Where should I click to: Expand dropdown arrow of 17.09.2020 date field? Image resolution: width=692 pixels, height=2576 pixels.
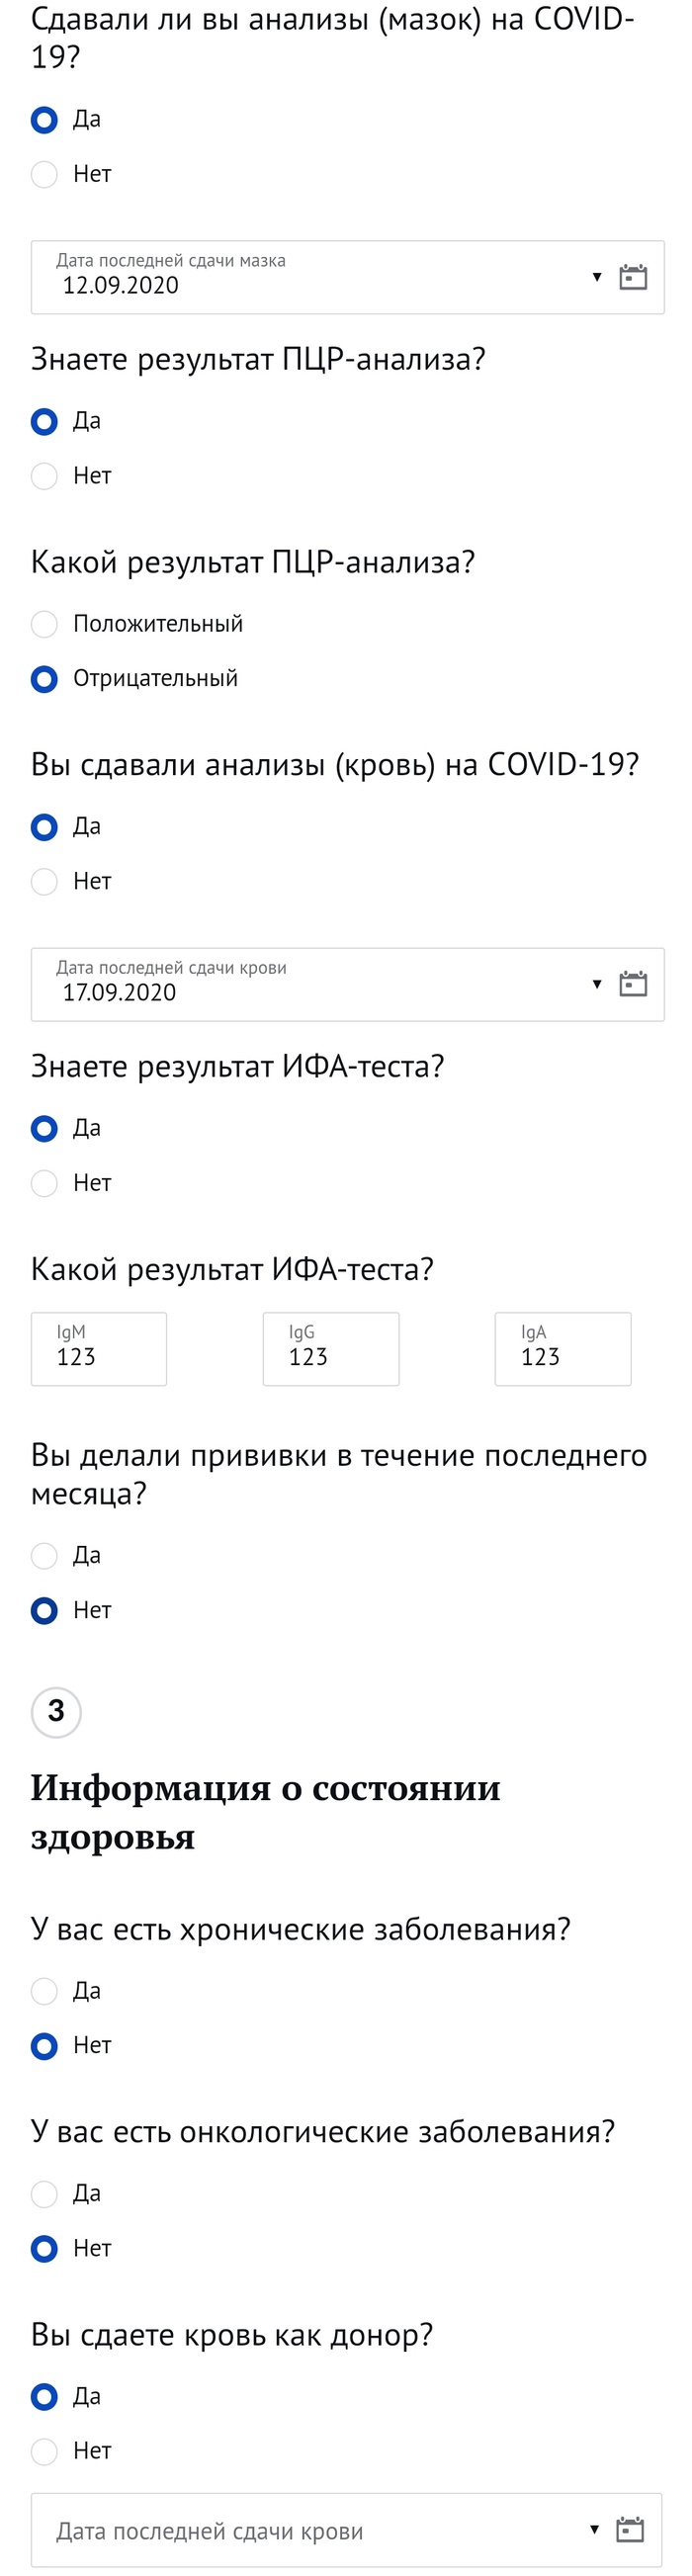597,984
